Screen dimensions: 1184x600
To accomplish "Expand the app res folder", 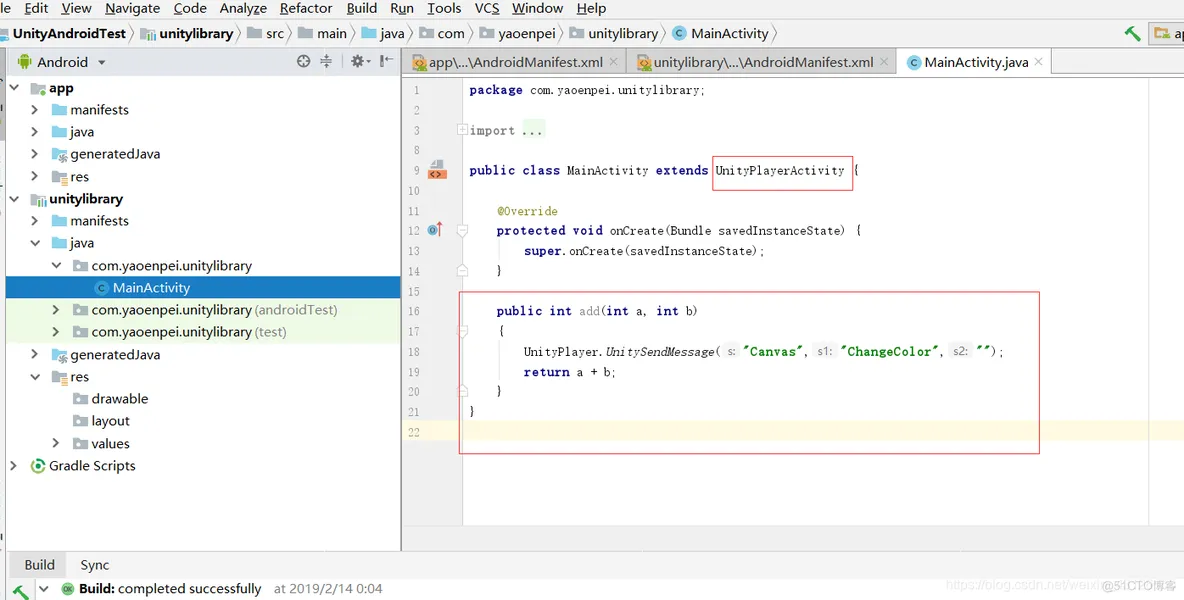I will tap(35, 176).
